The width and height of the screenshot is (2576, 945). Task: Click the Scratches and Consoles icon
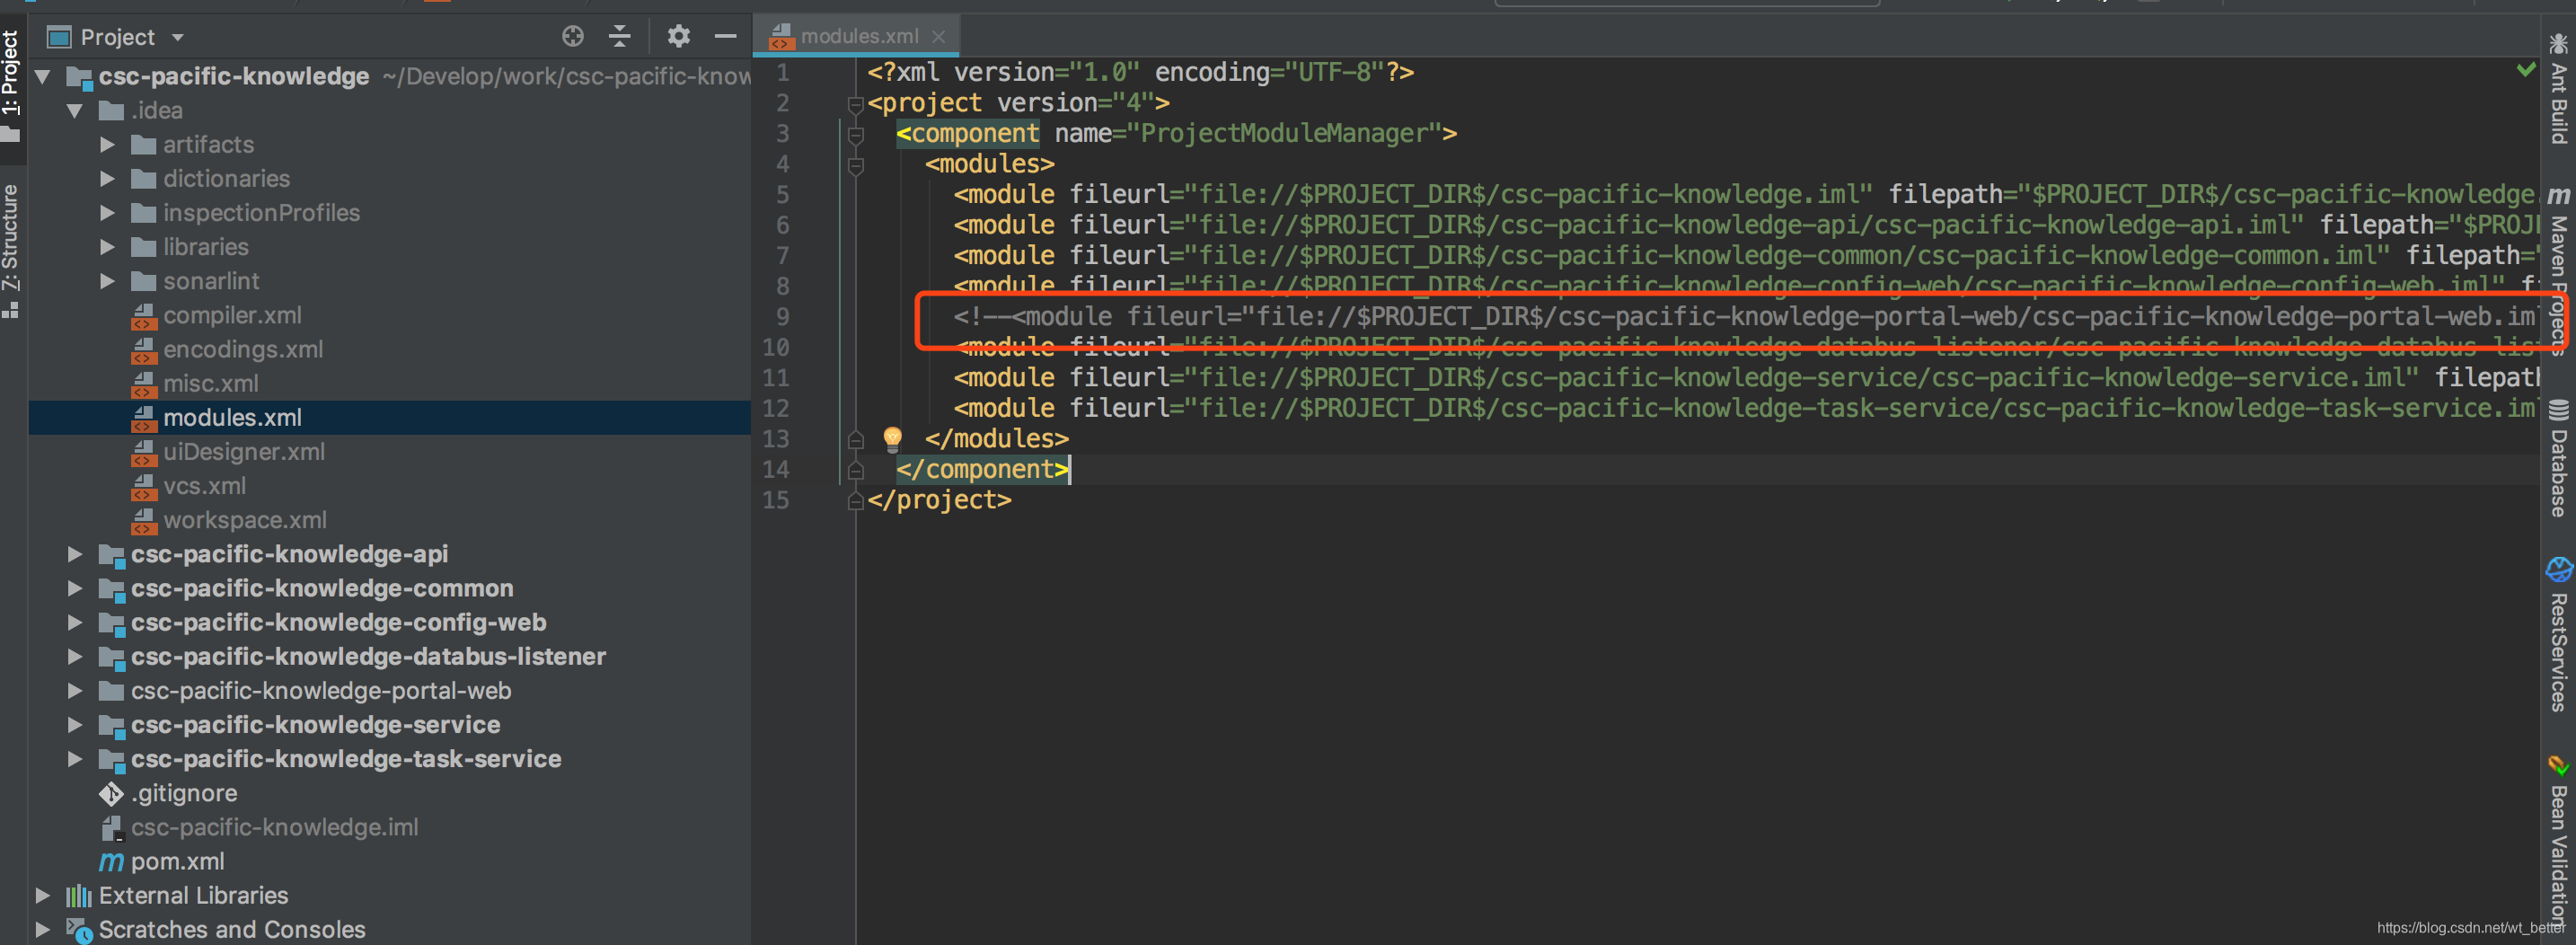click(79, 929)
